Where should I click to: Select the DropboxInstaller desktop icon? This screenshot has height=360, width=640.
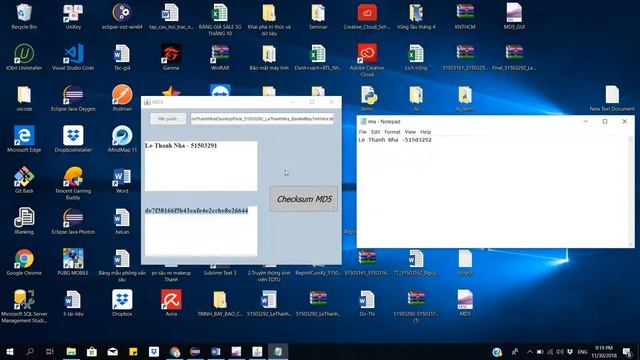(x=73, y=139)
